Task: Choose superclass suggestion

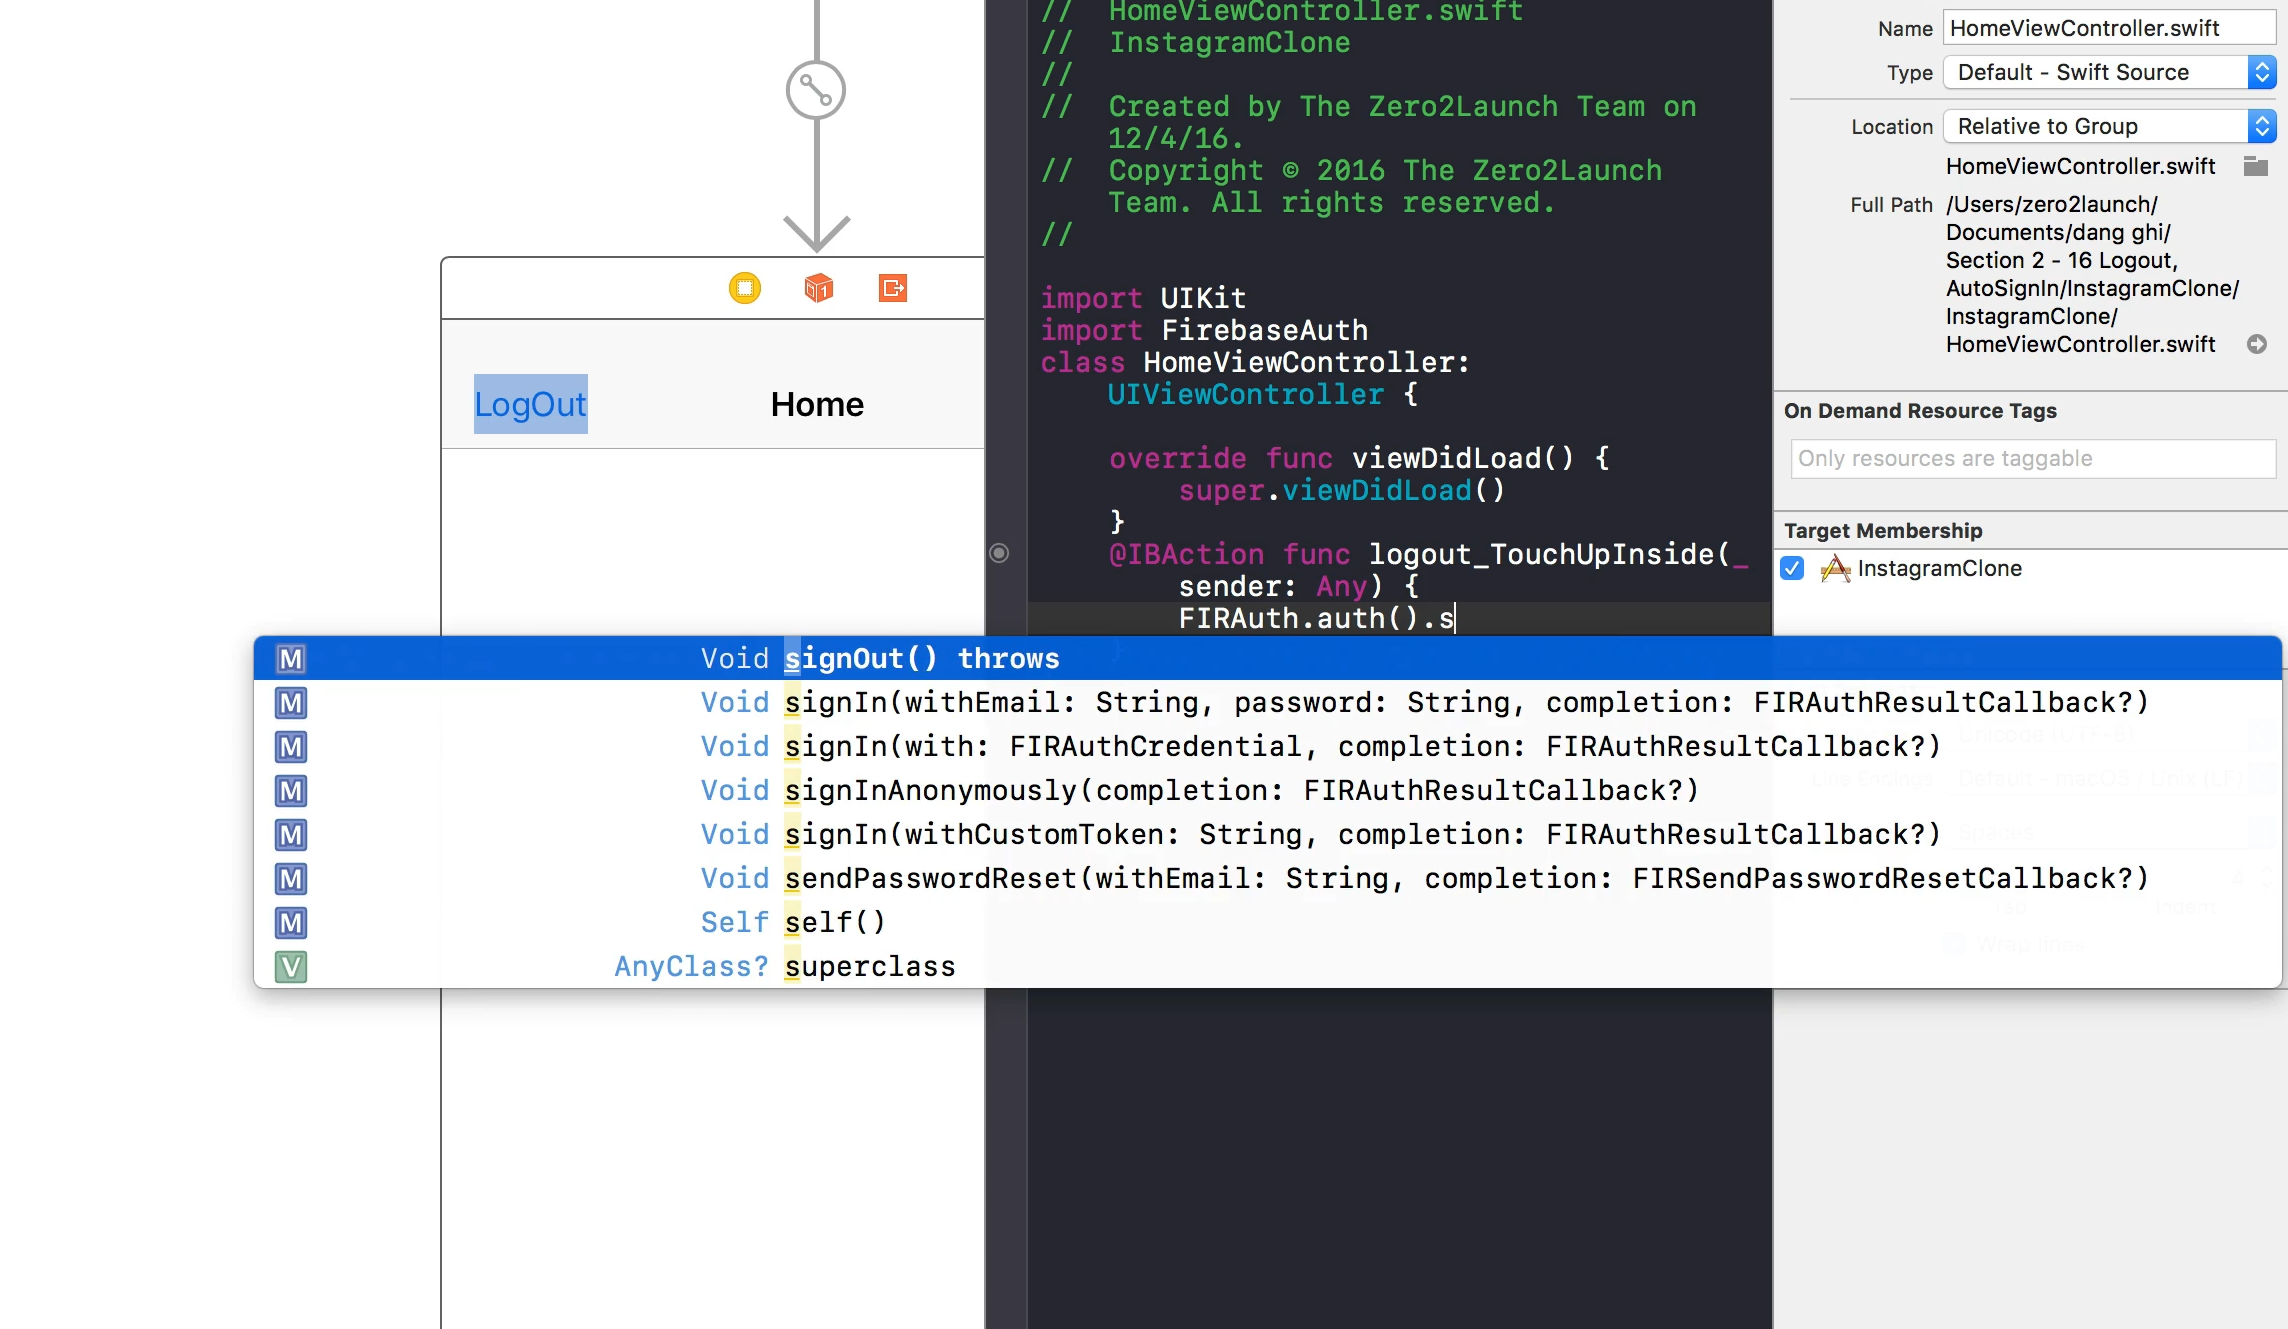Action: pyautogui.click(x=1267, y=966)
